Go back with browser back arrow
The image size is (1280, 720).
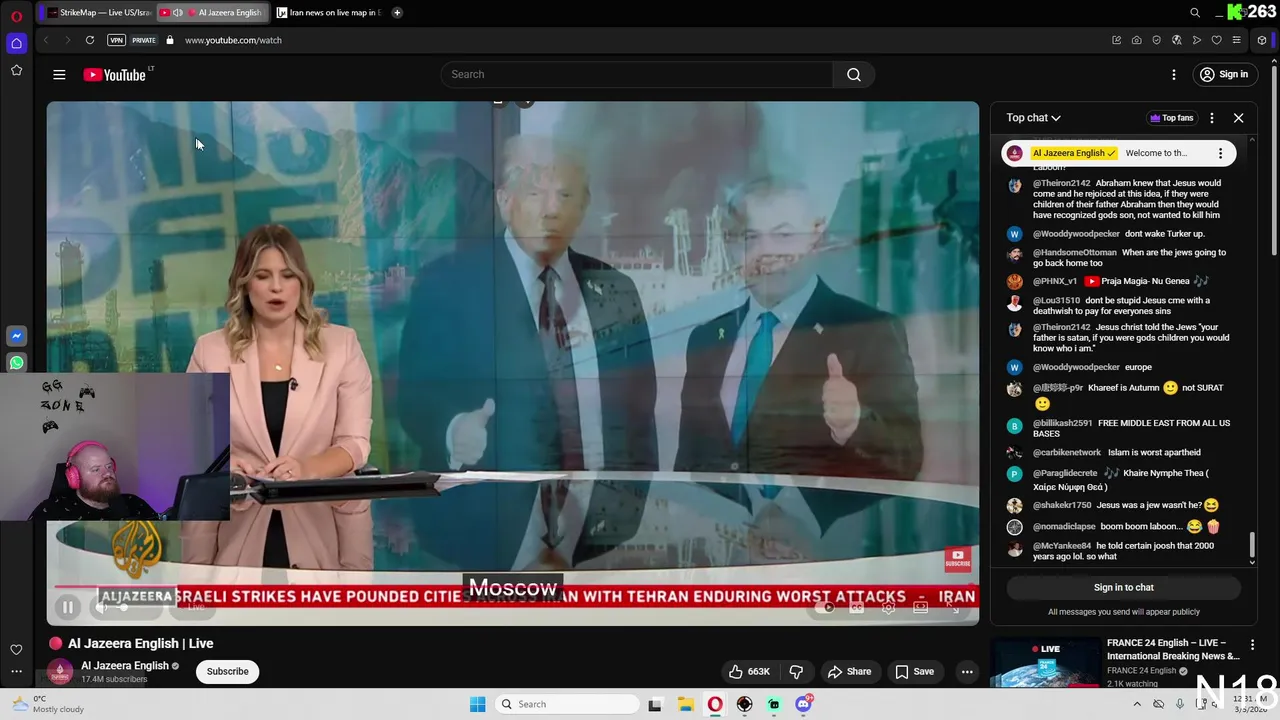tap(46, 40)
